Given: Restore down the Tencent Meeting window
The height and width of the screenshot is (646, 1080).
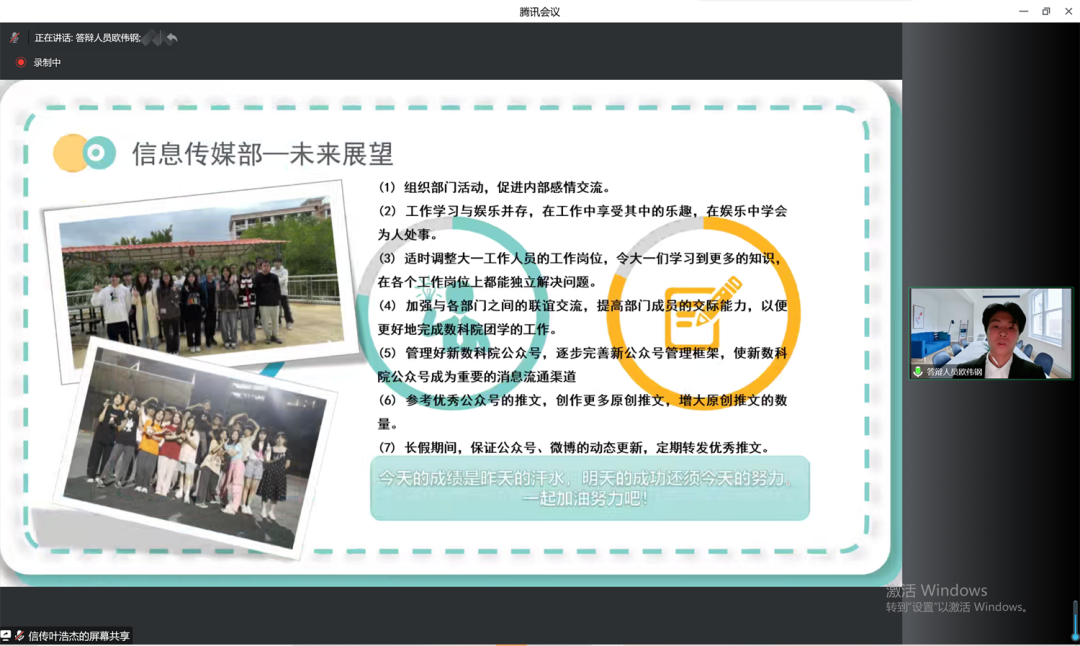Looking at the screenshot, I should [1046, 12].
